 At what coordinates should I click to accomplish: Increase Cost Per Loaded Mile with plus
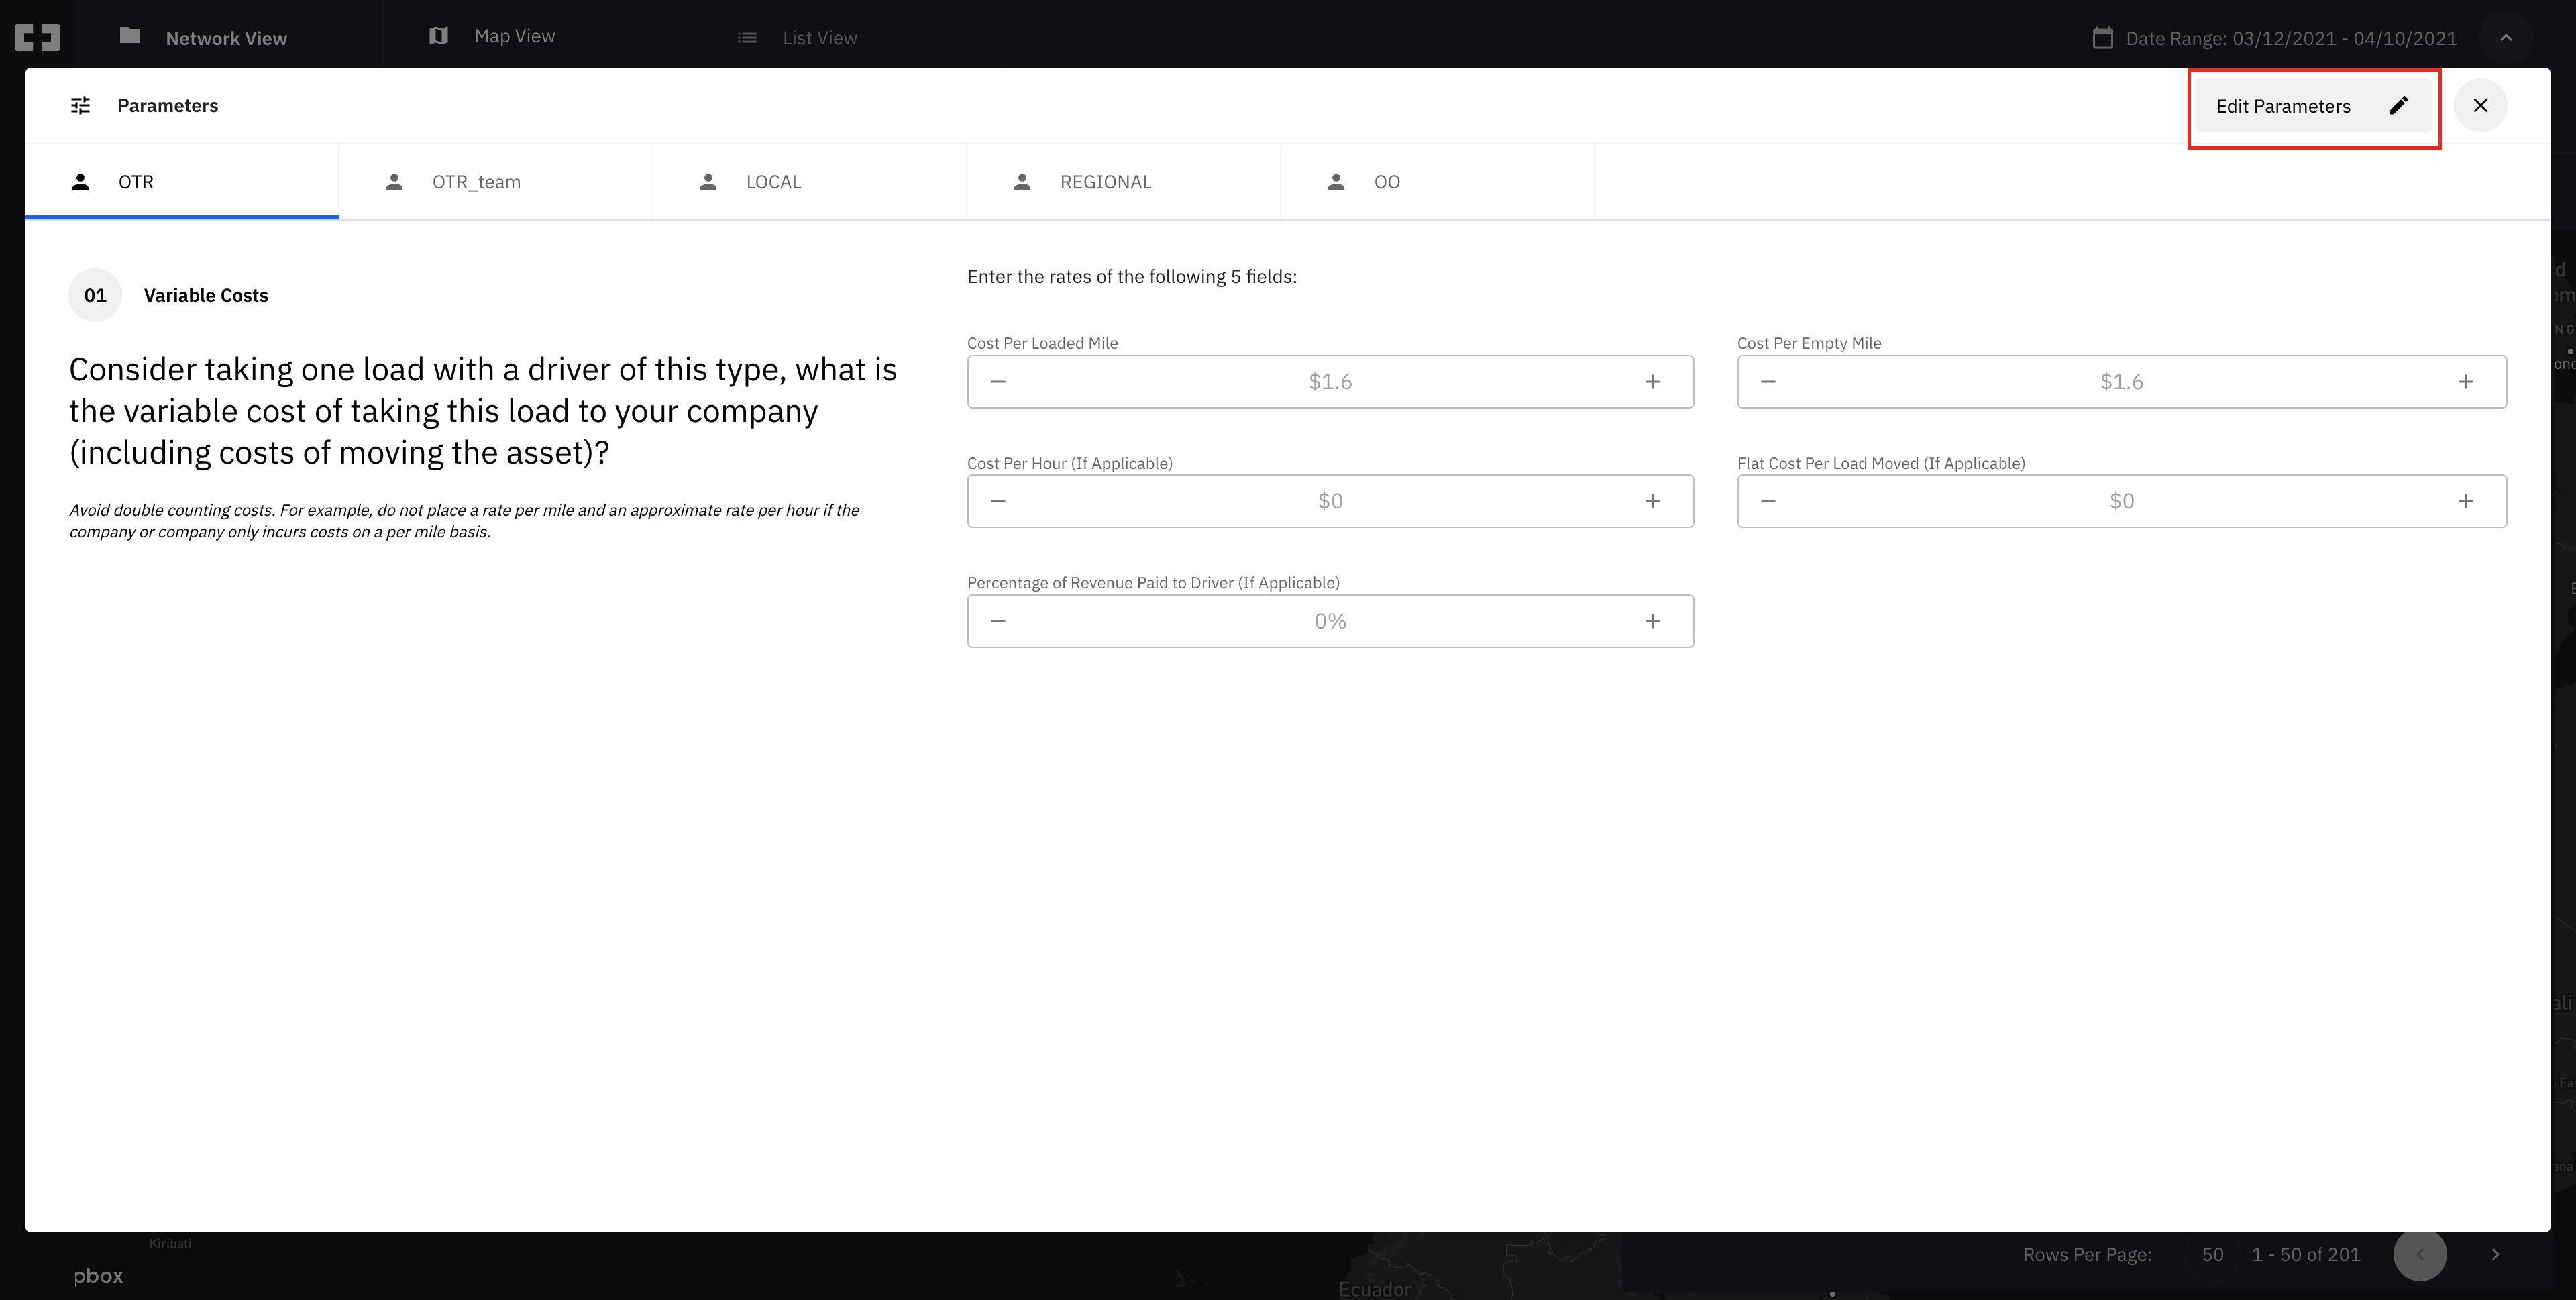click(x=1652, y=382)
